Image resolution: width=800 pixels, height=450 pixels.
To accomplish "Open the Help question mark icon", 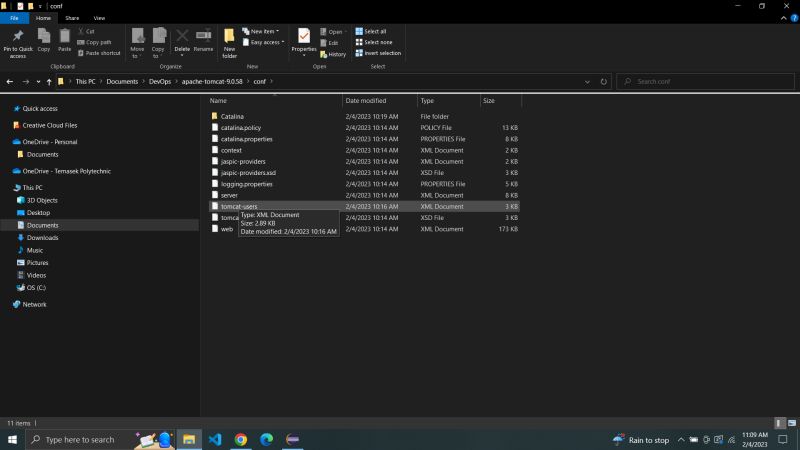I will pyautogui.click(x=794, y=18).
